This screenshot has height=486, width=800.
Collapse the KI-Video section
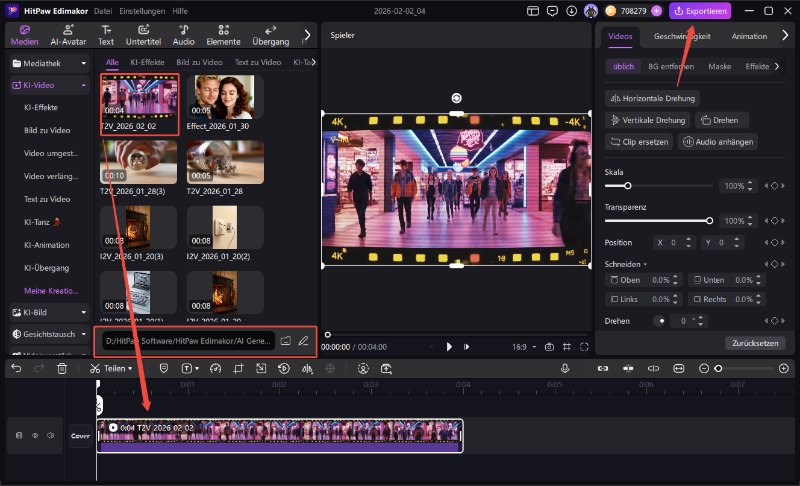coord(49,85)
